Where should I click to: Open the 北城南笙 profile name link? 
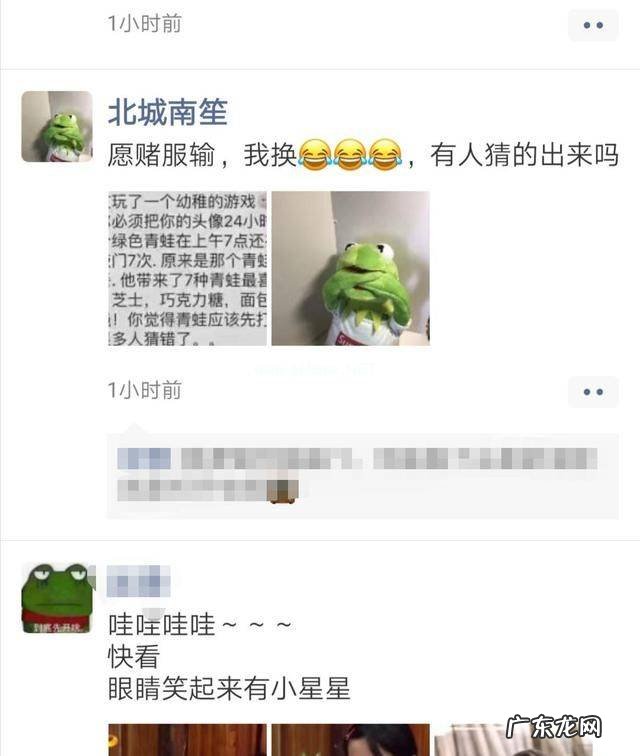coord(167,112)
